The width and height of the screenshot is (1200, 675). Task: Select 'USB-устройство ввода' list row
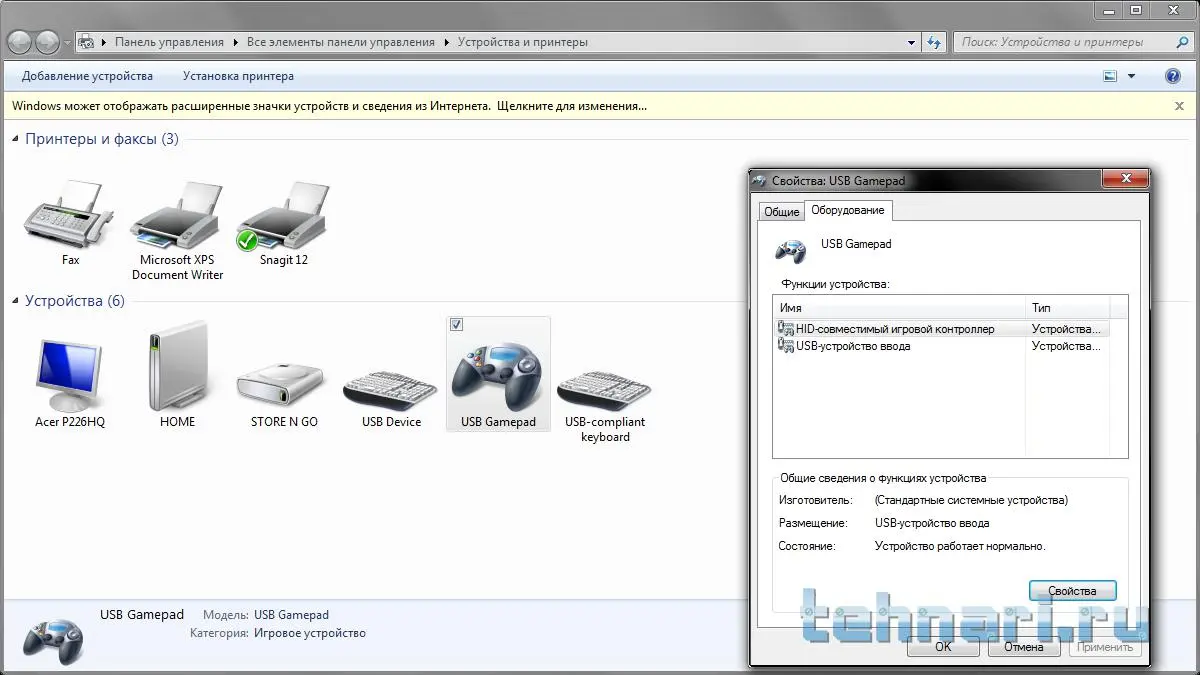click(x=941, y=346)
